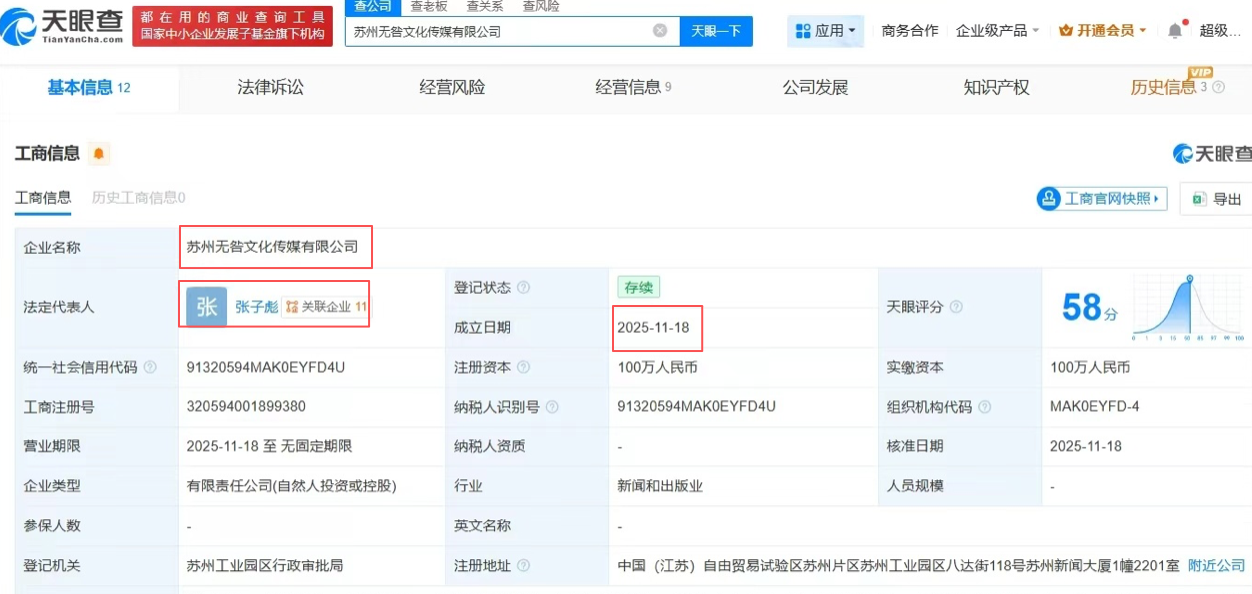Click the 注册资本 value 100万人民币
The height and width of the screenshot is (594, 1252).
click(657, 367)
